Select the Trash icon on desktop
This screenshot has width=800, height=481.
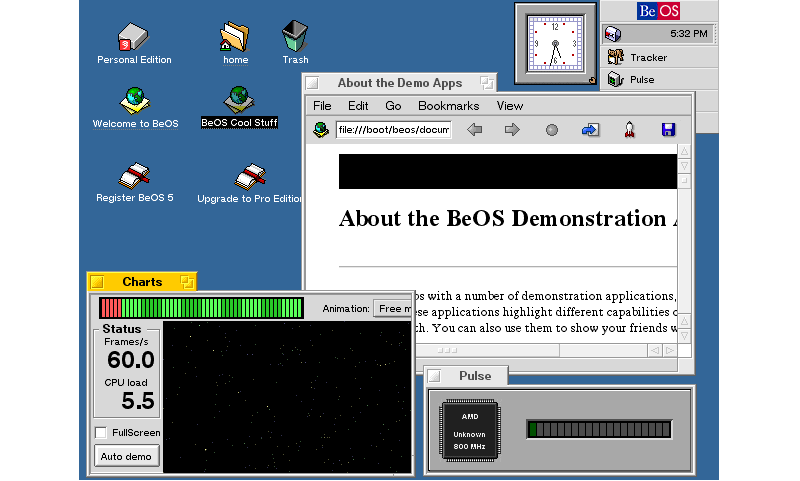(x=295, y=36)
